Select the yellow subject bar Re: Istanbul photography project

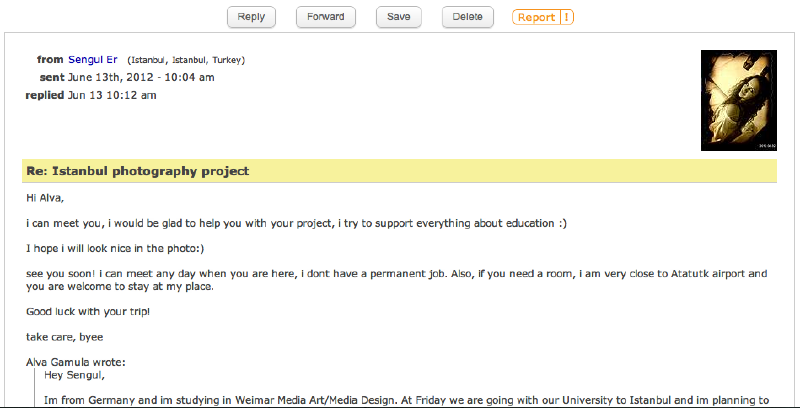pyautogui.click(x=399, y=171)
